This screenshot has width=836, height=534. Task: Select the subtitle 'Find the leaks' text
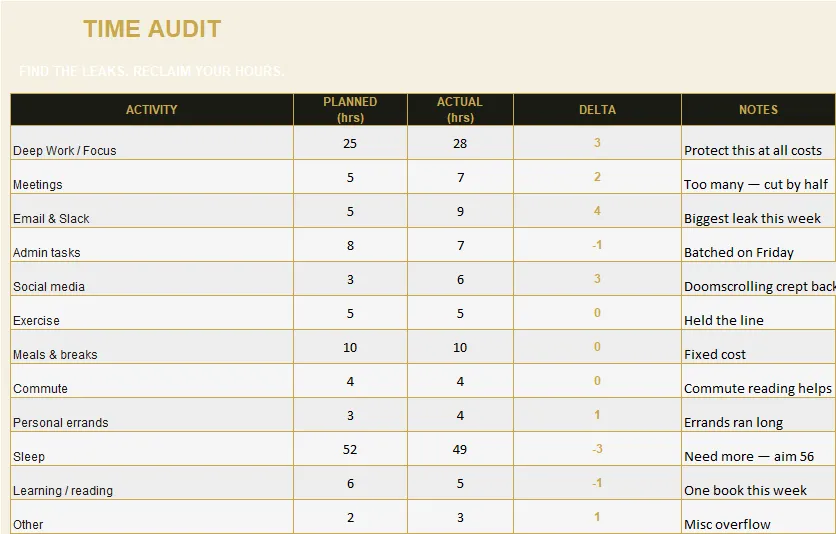pos(152,71)
